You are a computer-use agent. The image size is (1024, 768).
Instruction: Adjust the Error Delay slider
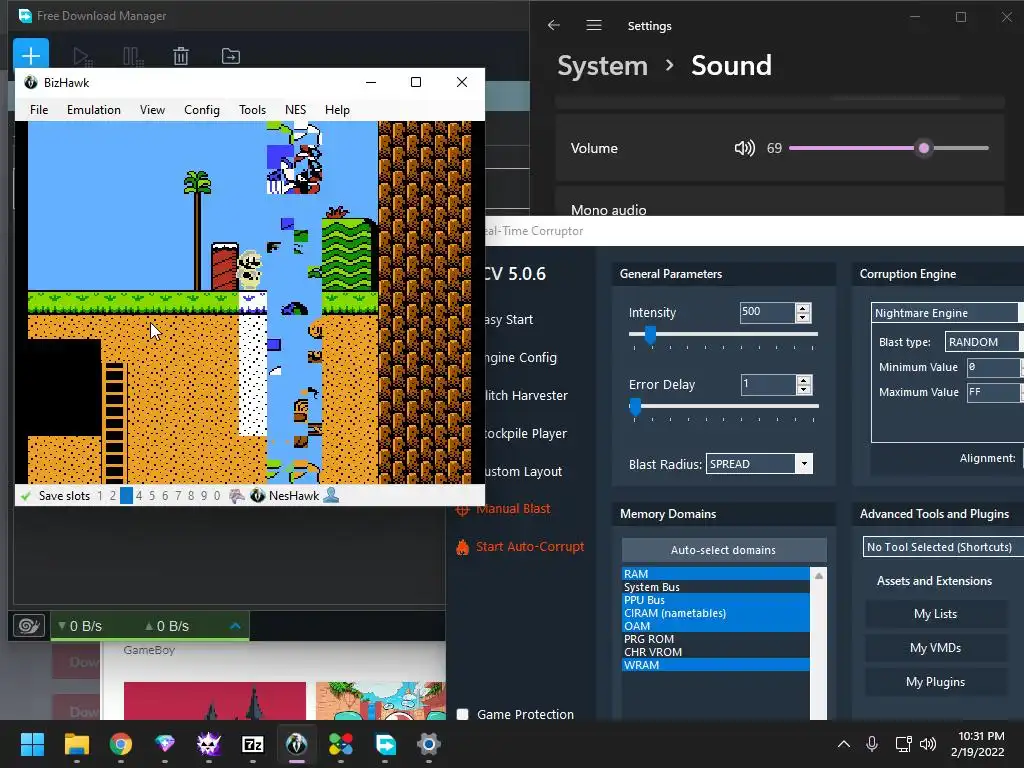(724, 406)
